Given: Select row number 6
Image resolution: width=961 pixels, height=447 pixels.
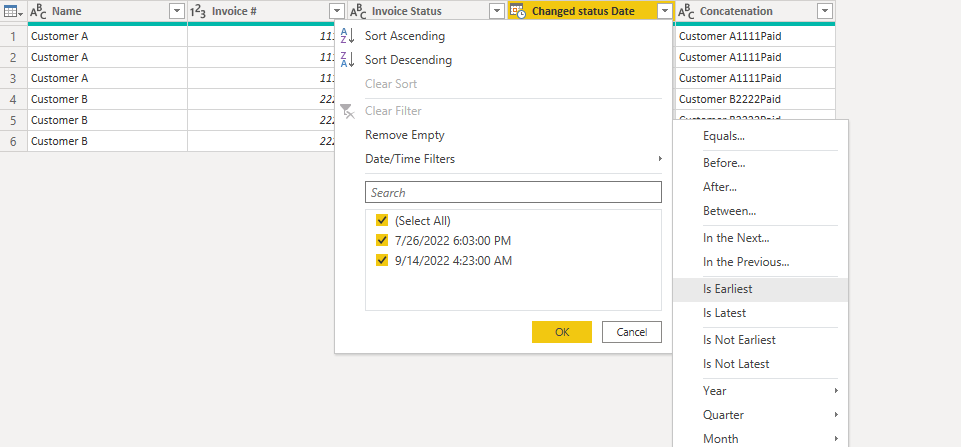Looking at the screenshot, I should (x=13, y=141).
